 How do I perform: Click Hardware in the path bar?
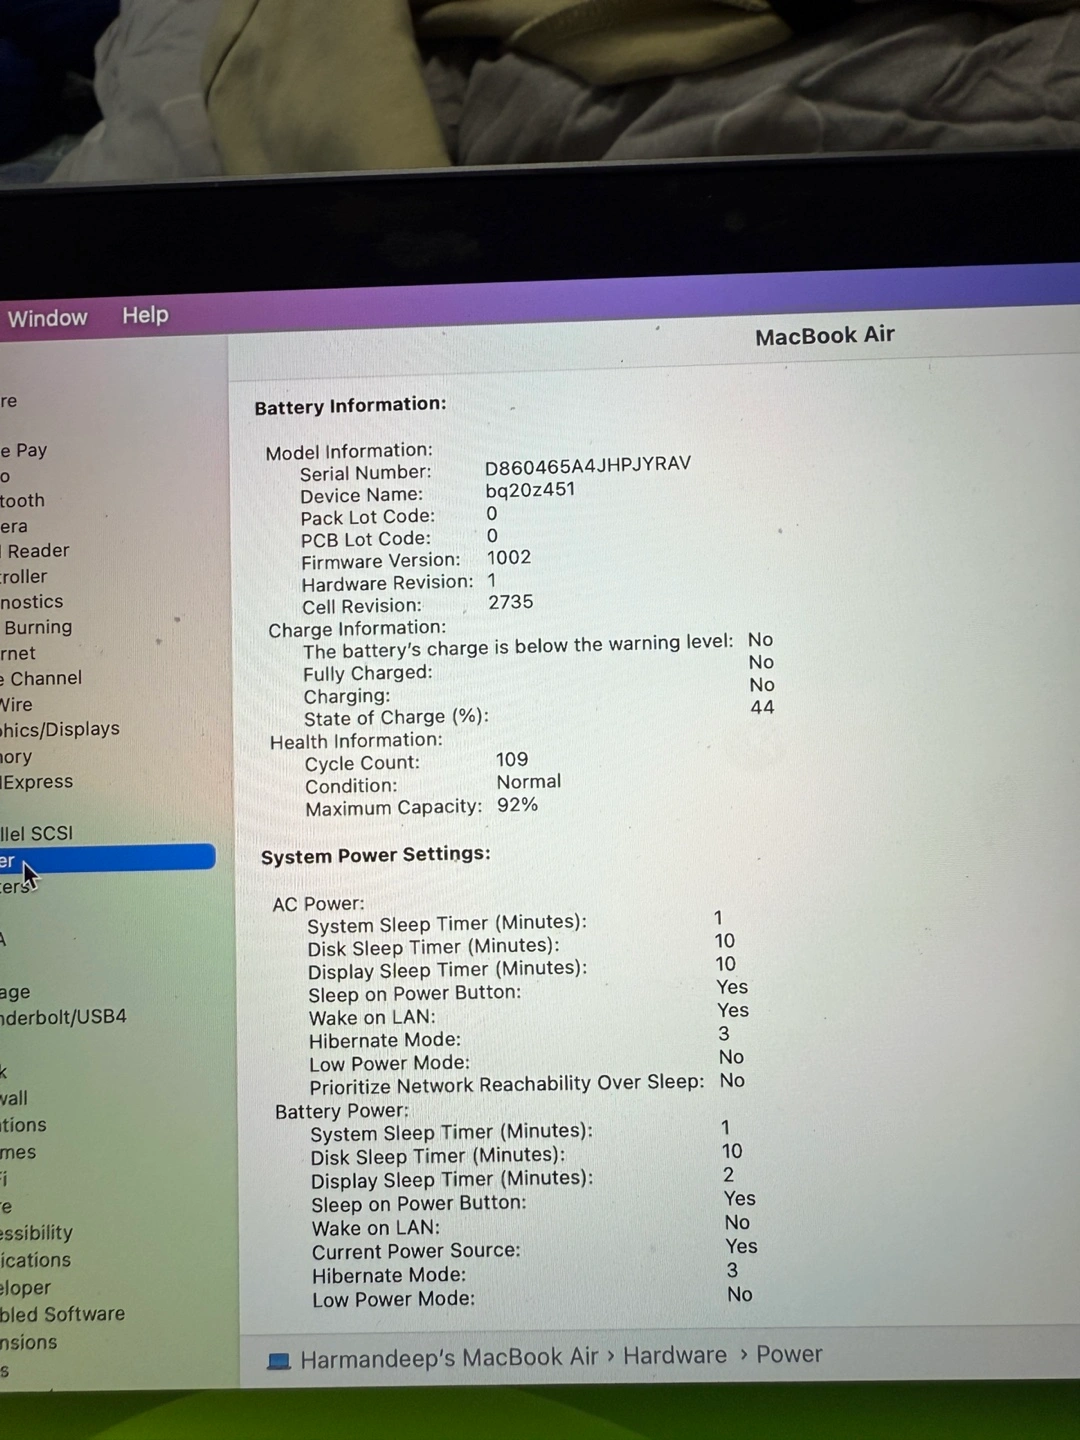tap(675, 1356)
